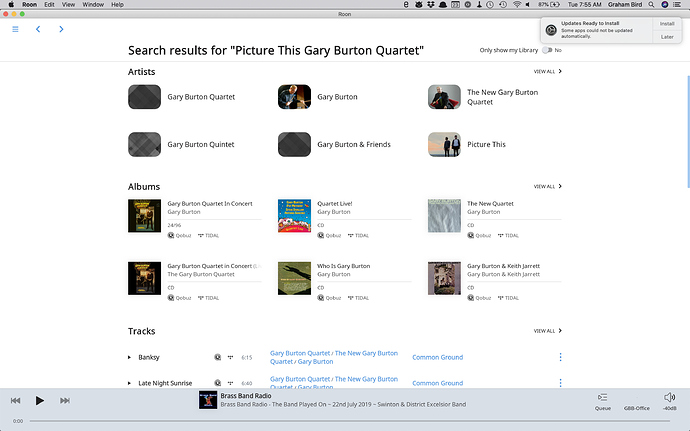Open the Edit menu

tap(49, 4)
